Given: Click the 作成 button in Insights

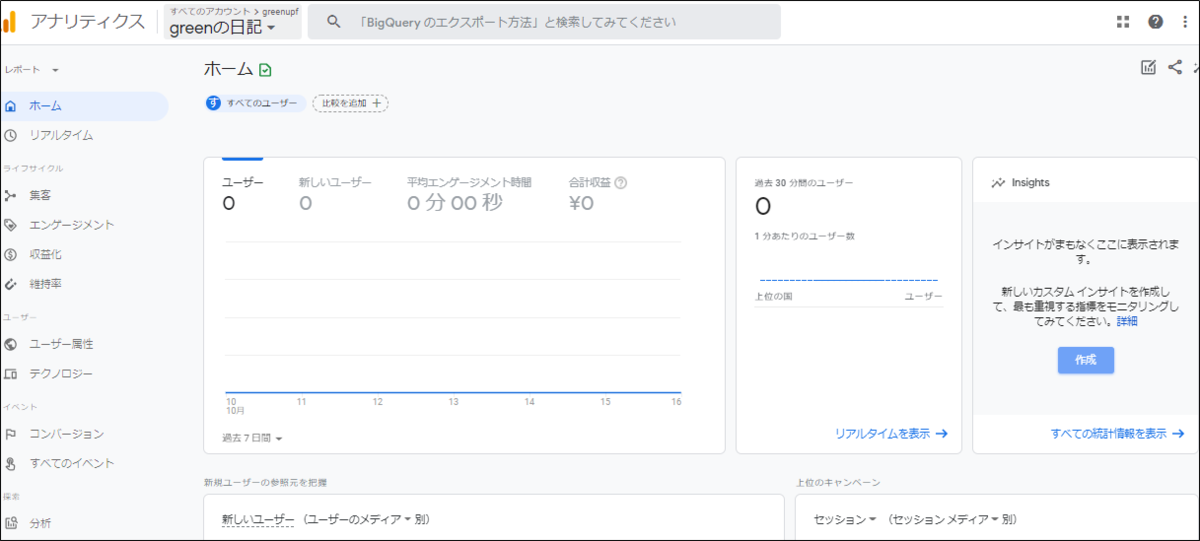Looking at the screenshot, I should pyautogui.click(x=1085, y=360).
